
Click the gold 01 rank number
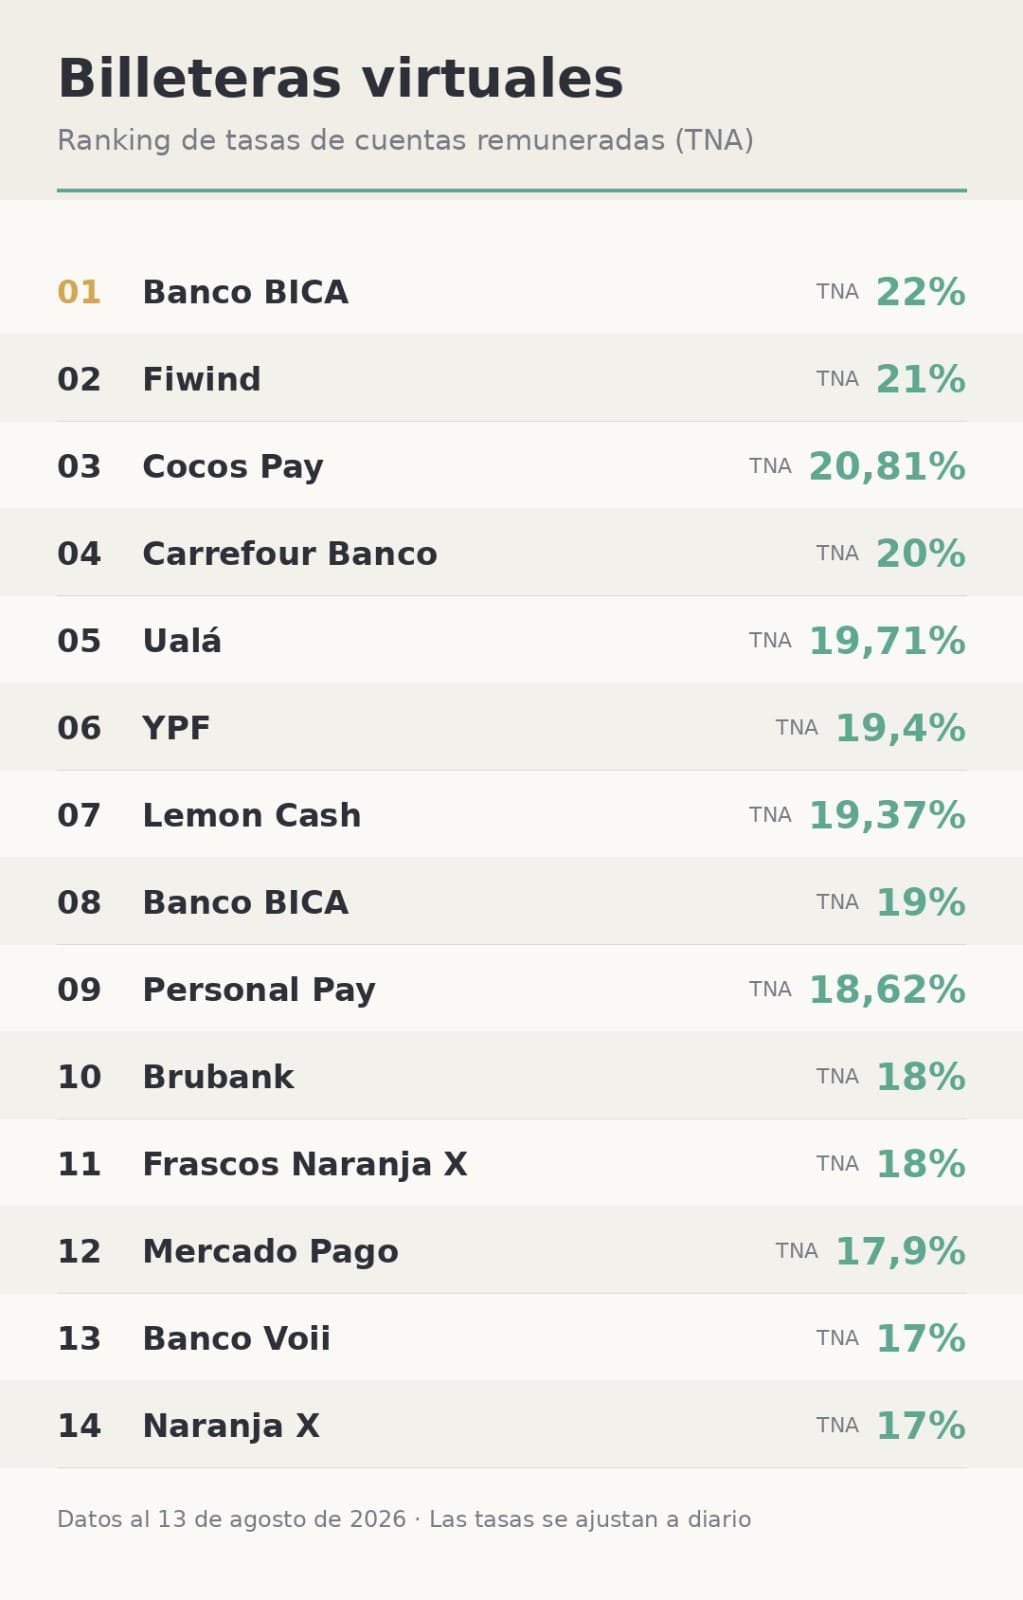pos(79,292)
